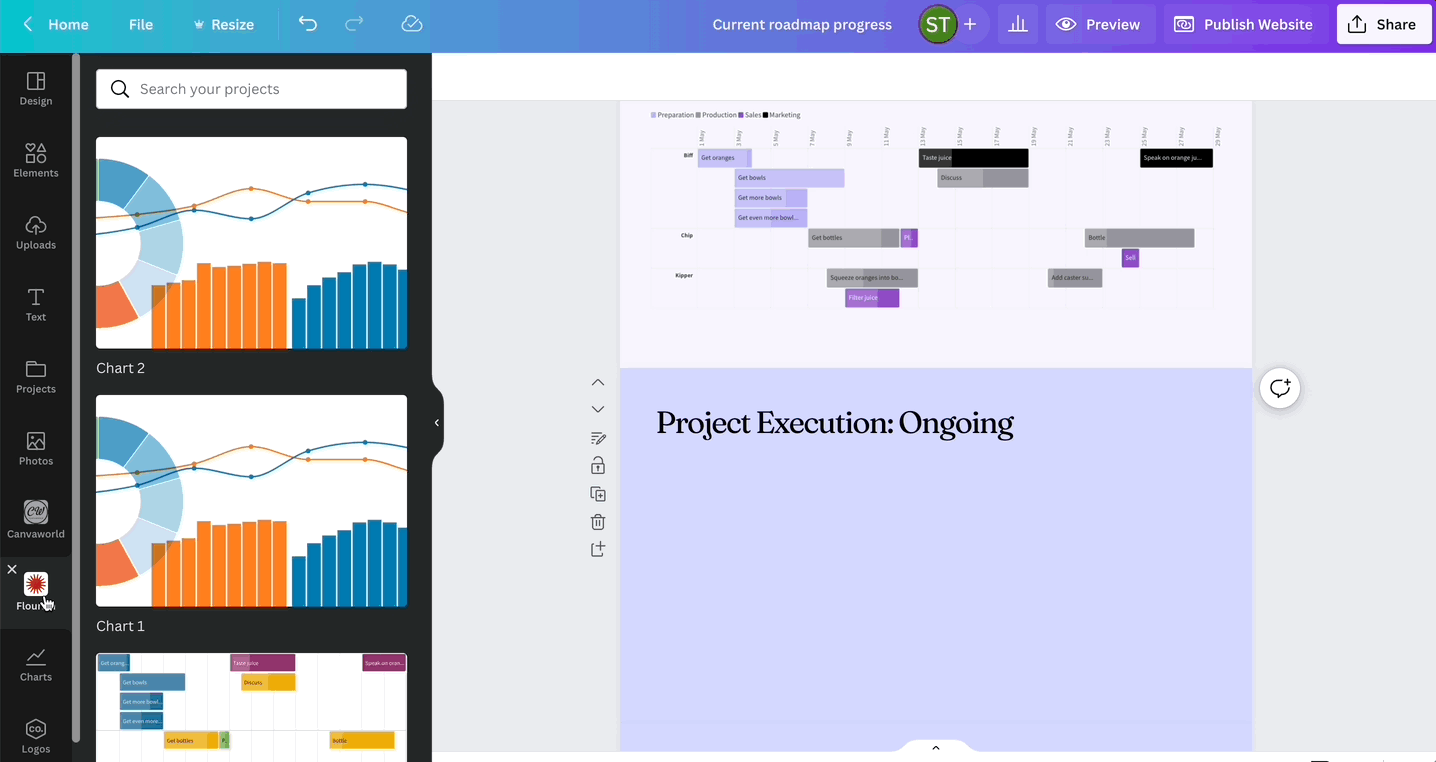Open the Insights chart icon in top bar
This screenshot has height=762, width=1436.
(1017, 24)
